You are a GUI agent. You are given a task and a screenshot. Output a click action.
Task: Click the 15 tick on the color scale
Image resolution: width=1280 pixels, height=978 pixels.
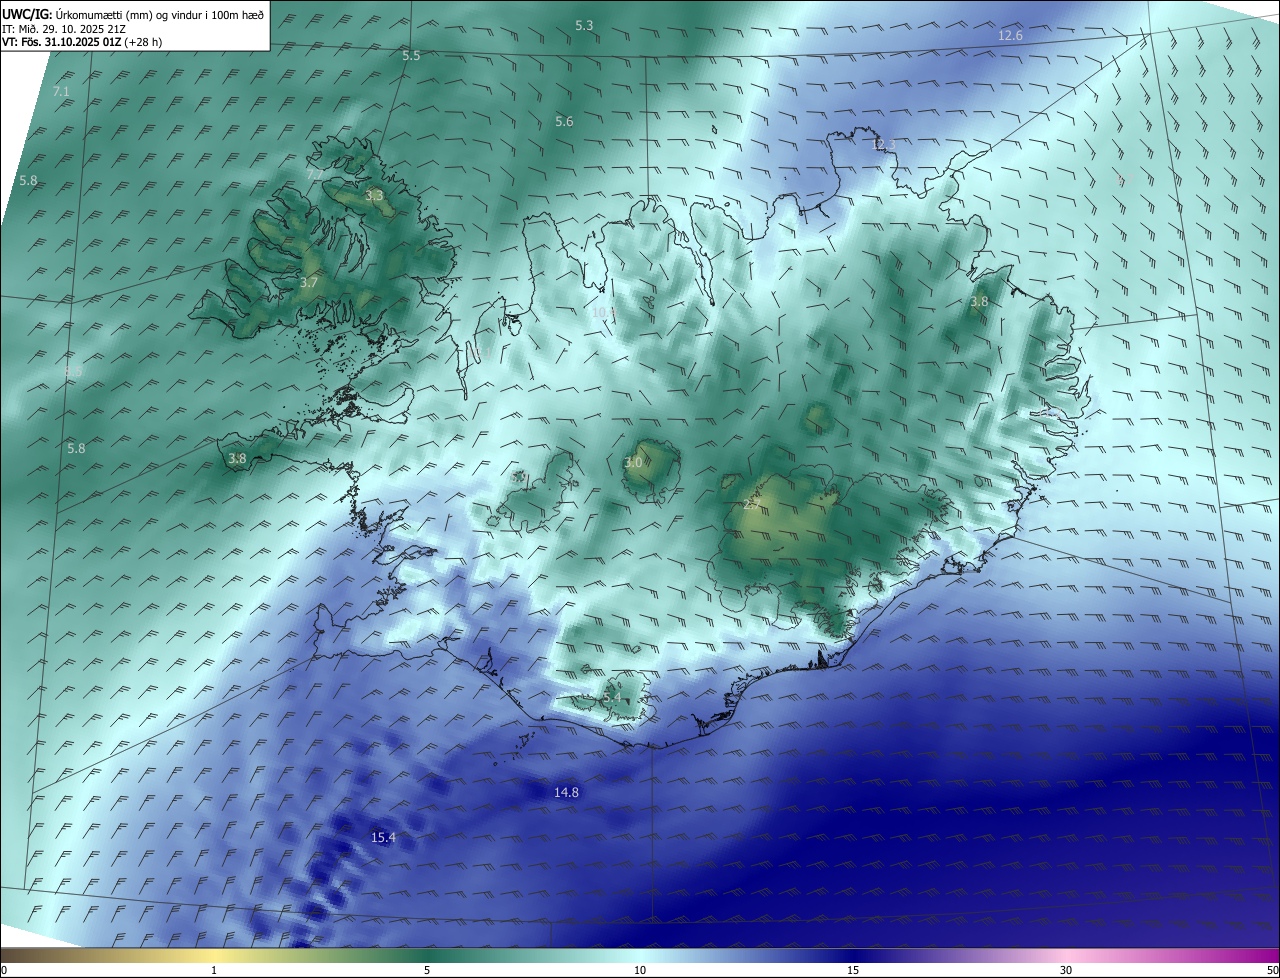(853, 970)
